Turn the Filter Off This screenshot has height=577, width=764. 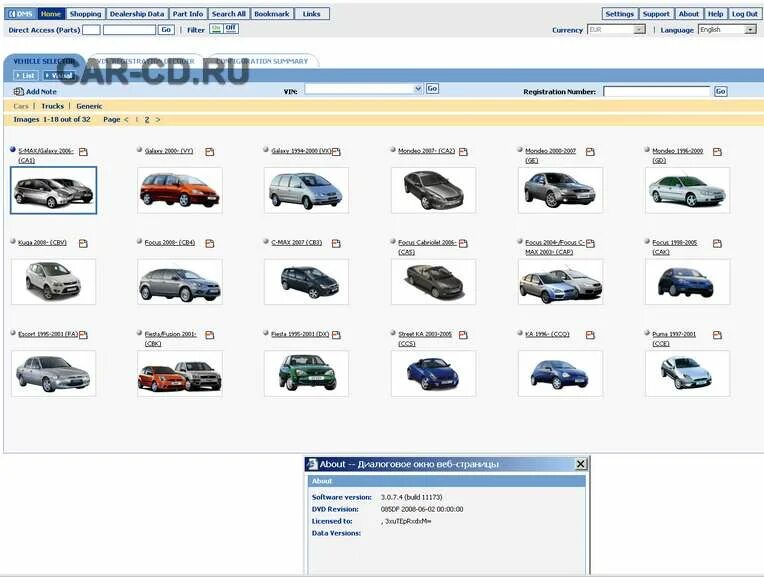[231, 29]
